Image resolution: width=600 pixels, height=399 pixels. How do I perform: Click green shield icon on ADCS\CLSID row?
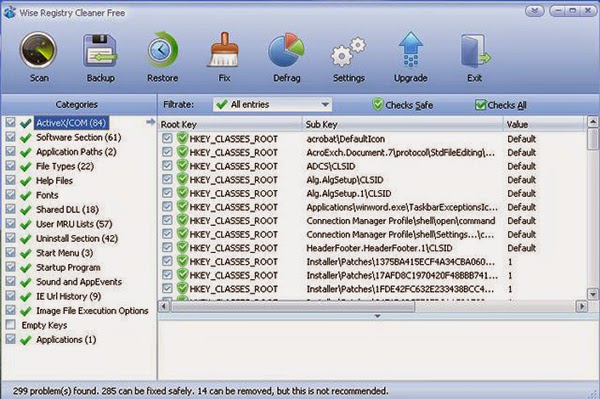(x=183, y=166)
